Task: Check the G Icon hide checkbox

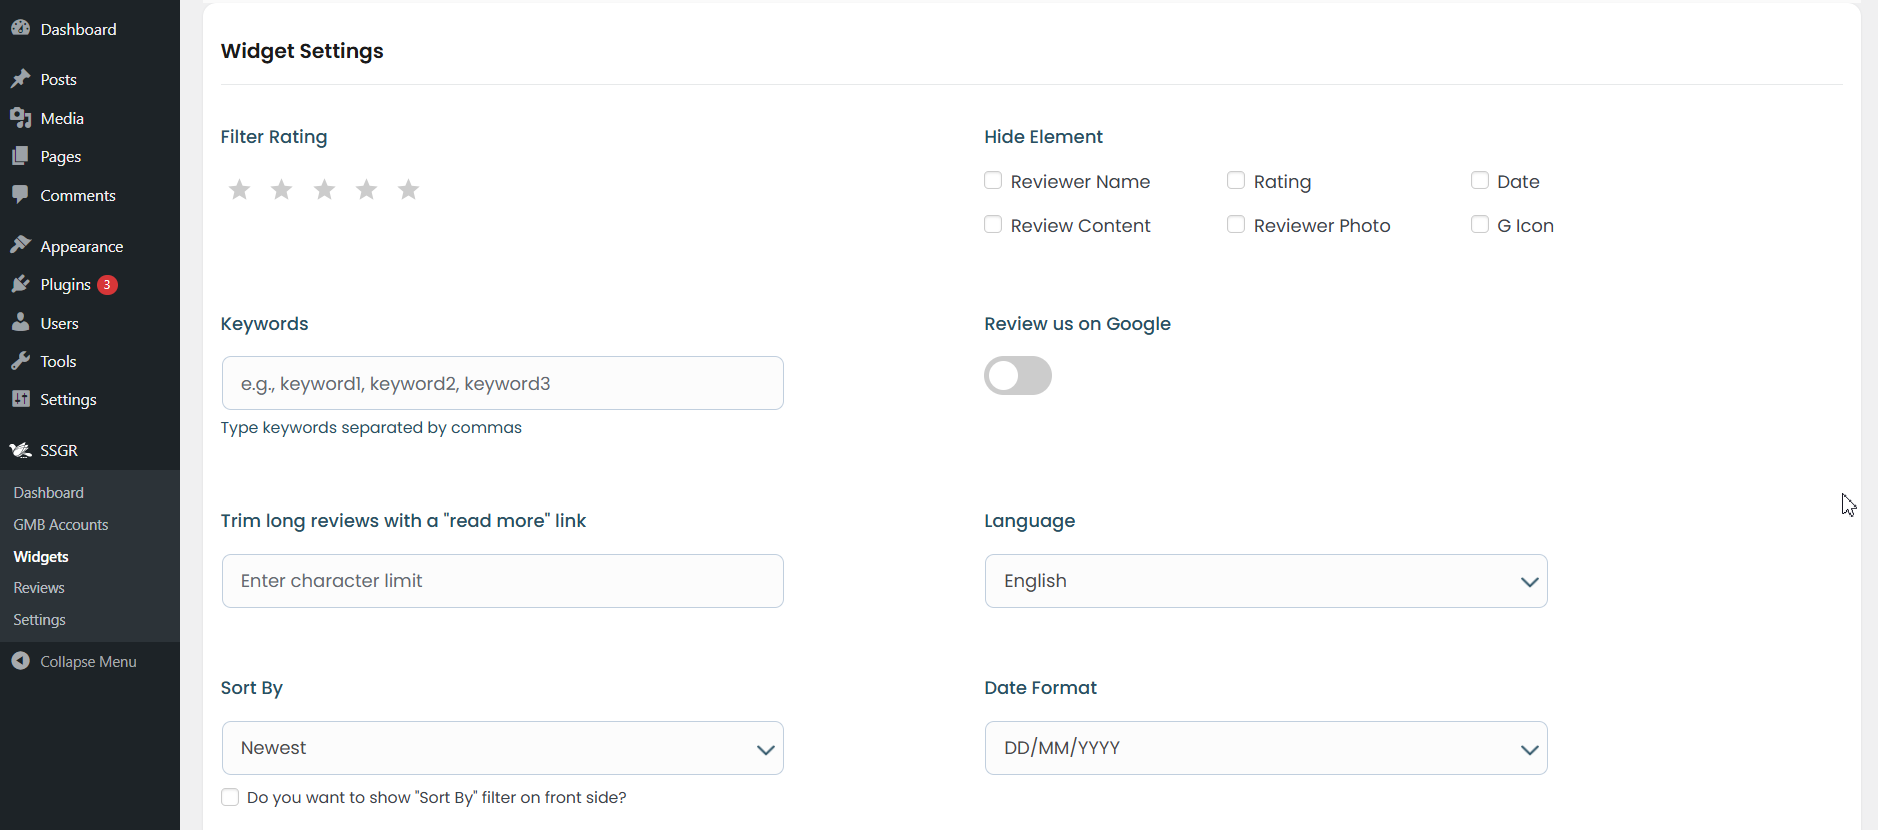Action: (1480, 225)
